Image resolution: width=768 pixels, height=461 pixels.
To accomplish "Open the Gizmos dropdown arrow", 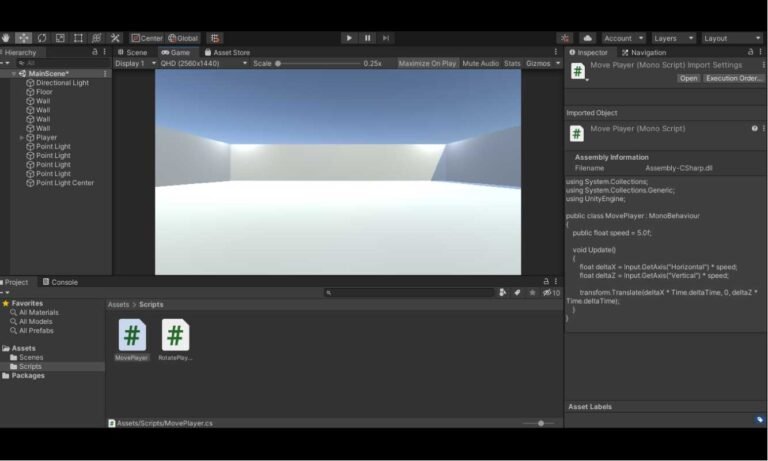I will point(558,63).
